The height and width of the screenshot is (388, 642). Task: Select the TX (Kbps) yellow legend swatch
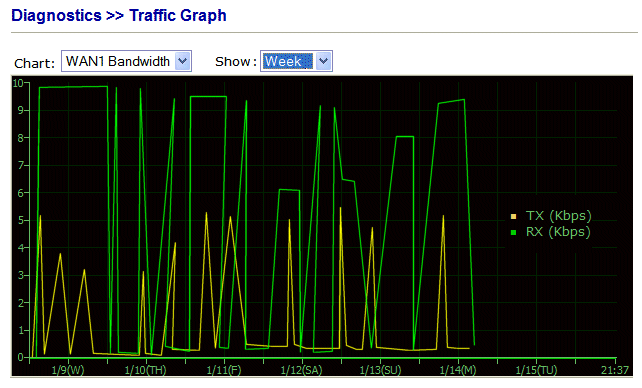click(x=513, y=217)
